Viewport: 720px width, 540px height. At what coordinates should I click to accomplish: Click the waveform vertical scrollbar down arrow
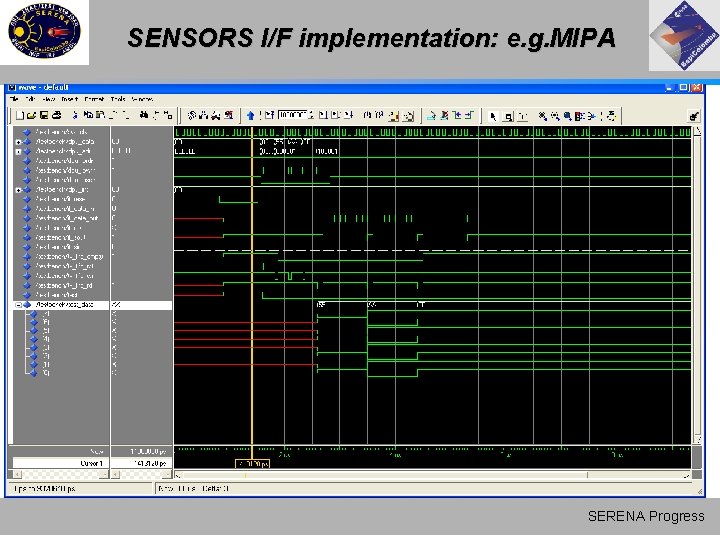pyautogui.click(x=697, y=439)
